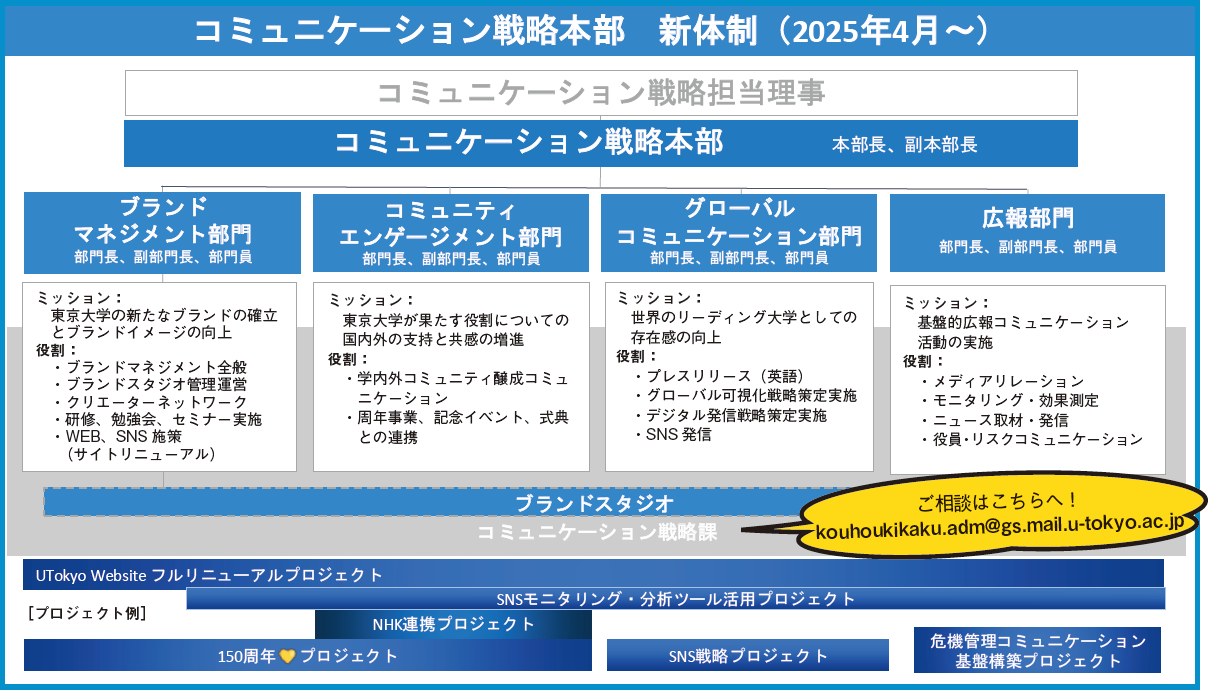The width and height of the screenshot is (1208, 690).
Task: Click the クリエーターネットワーク bullet
Action: 149,402
